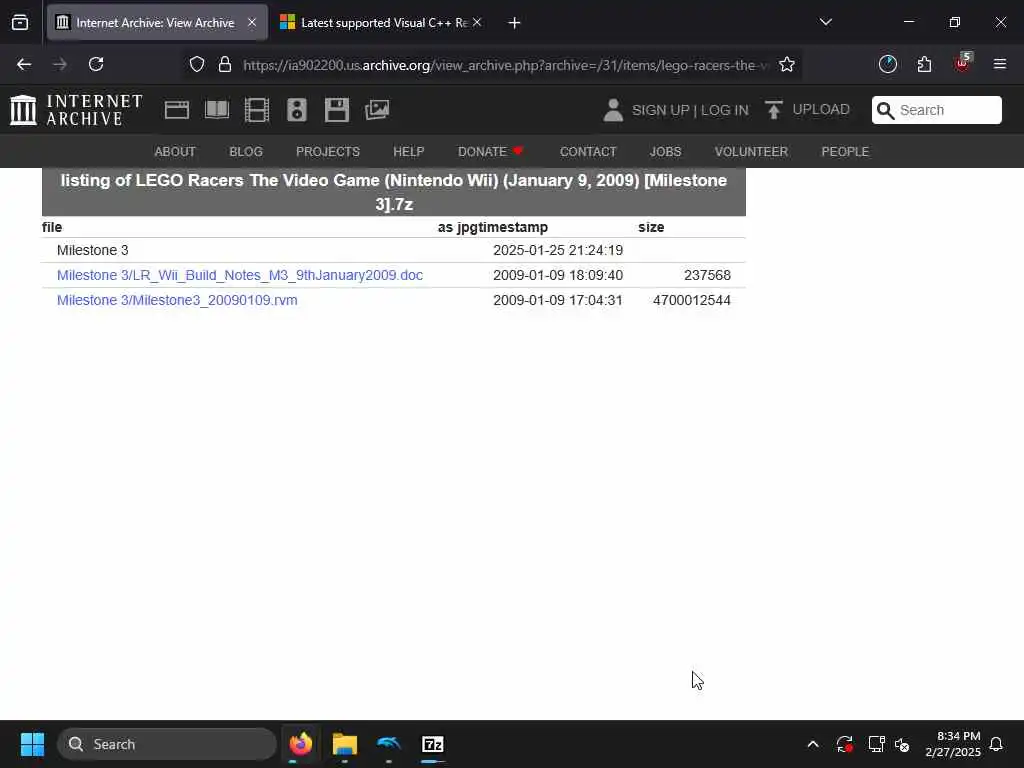Click the Windows taskbar Search box
Screen dimensions: 1024x768
[167, 744]
